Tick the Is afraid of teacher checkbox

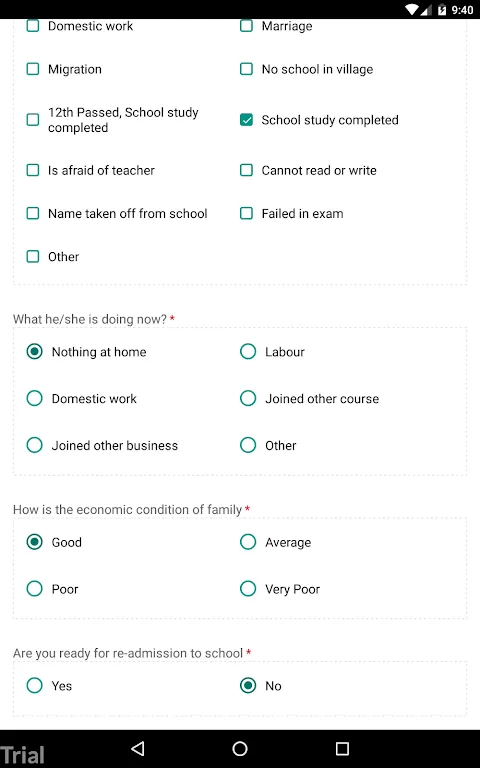click(x=33, y=170)
